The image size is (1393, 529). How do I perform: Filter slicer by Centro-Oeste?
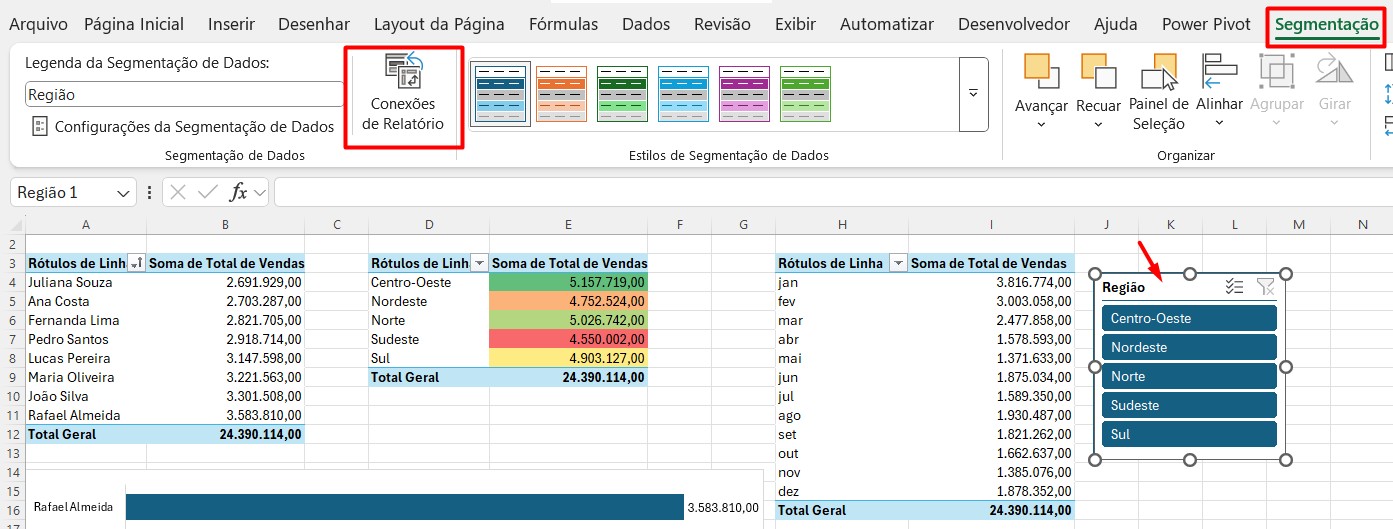[1189, 318]
